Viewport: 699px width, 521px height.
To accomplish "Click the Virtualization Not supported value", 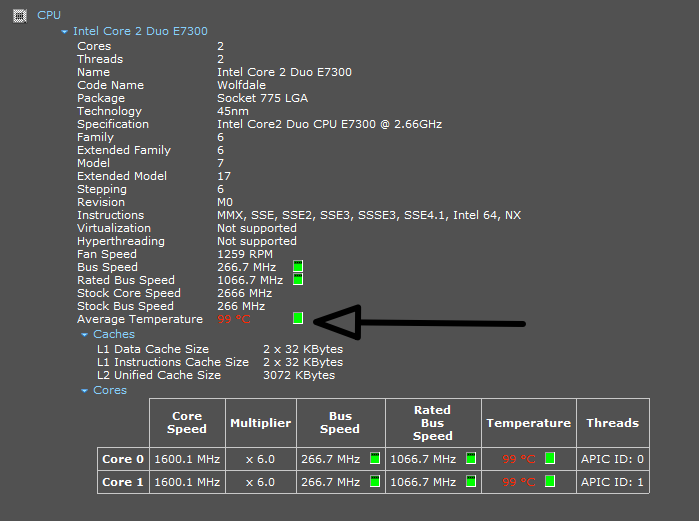I will (257, 229).
